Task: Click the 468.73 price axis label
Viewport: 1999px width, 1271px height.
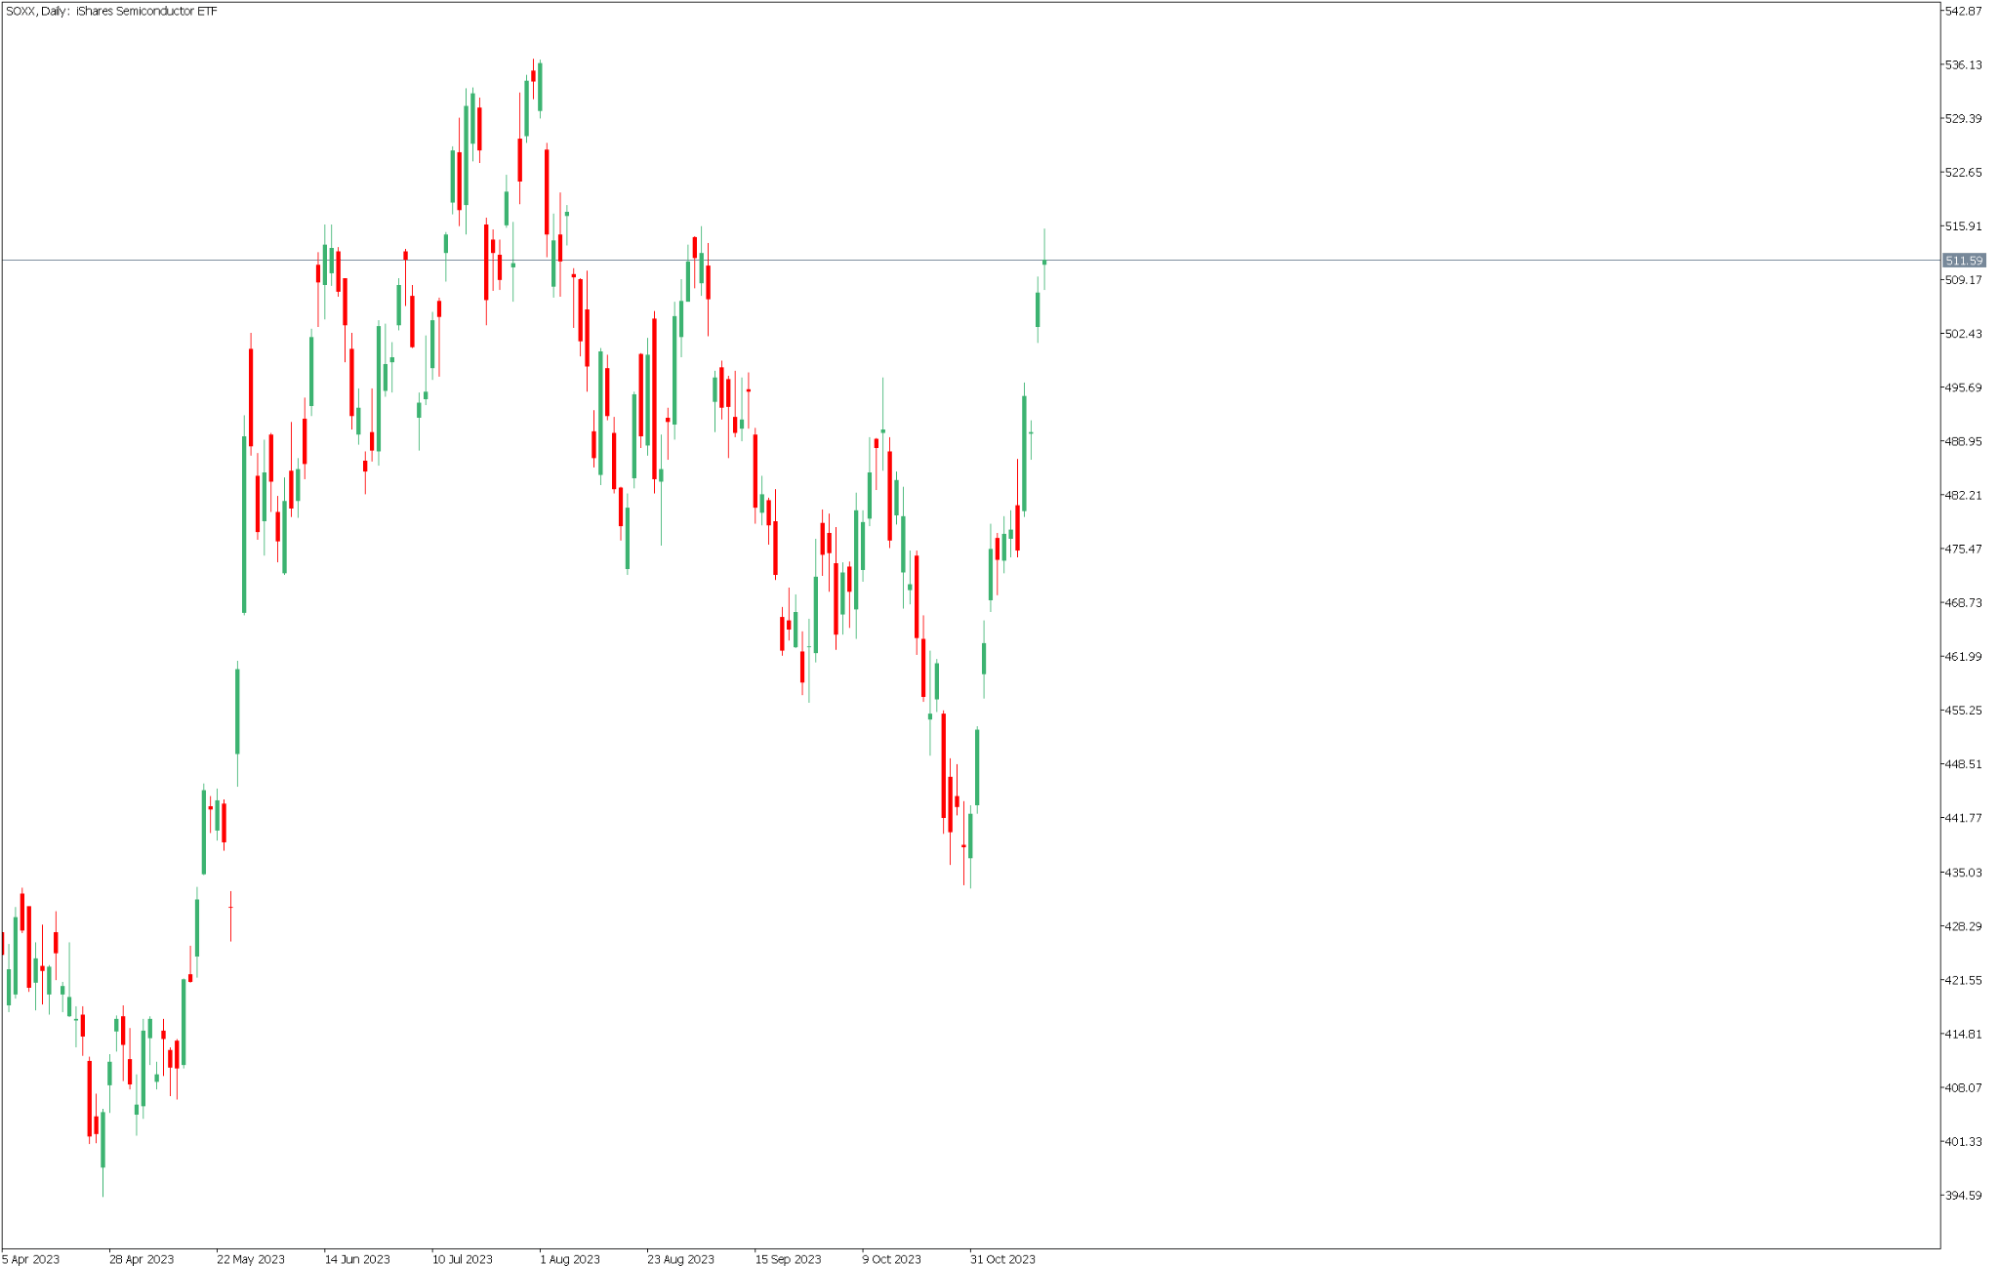Action: 1962,603
